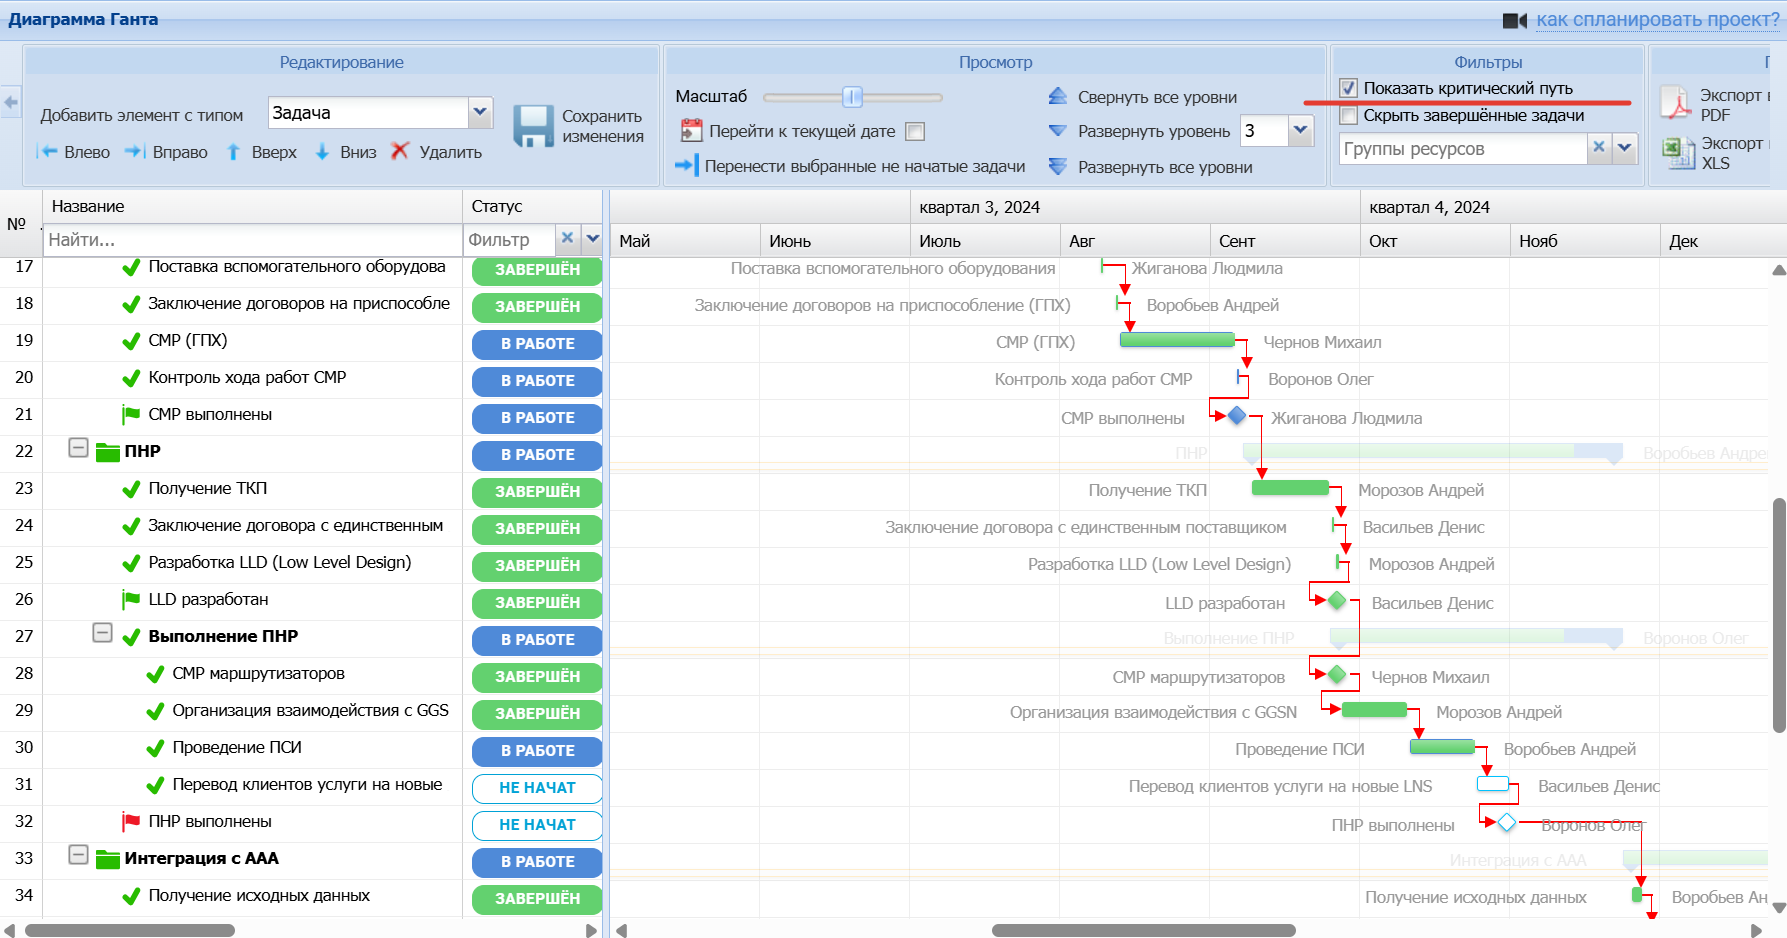The height and width of the screenshot is (938, 1787).
Task: Open как спланировать проект link
Action: 1657,19
